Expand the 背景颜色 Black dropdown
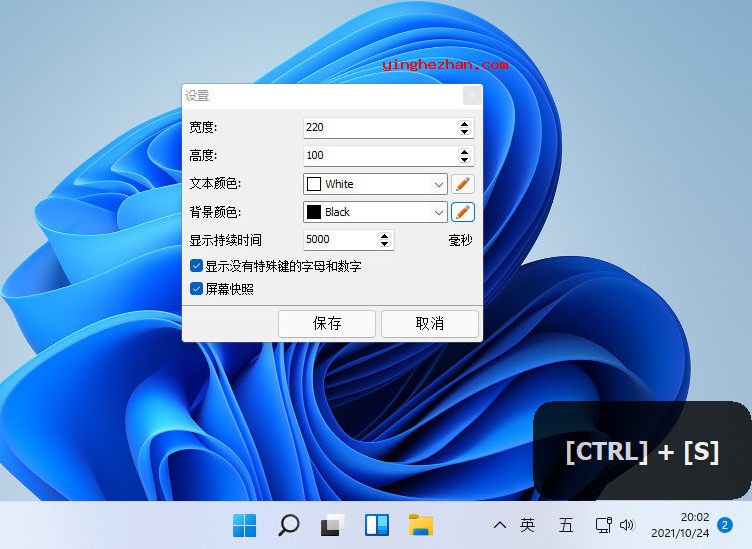 point(438,212)
